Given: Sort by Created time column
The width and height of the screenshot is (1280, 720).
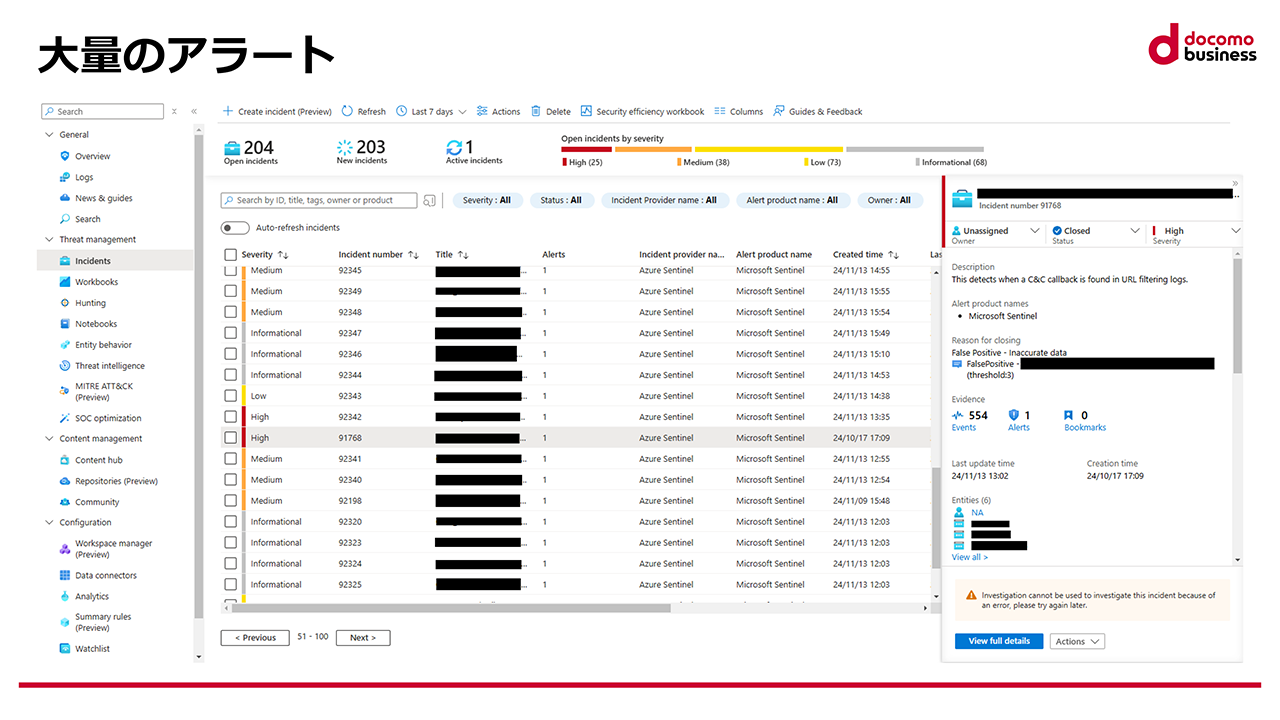Looking at the screenshot, I should pyautogui.click(x=866, y=255).
